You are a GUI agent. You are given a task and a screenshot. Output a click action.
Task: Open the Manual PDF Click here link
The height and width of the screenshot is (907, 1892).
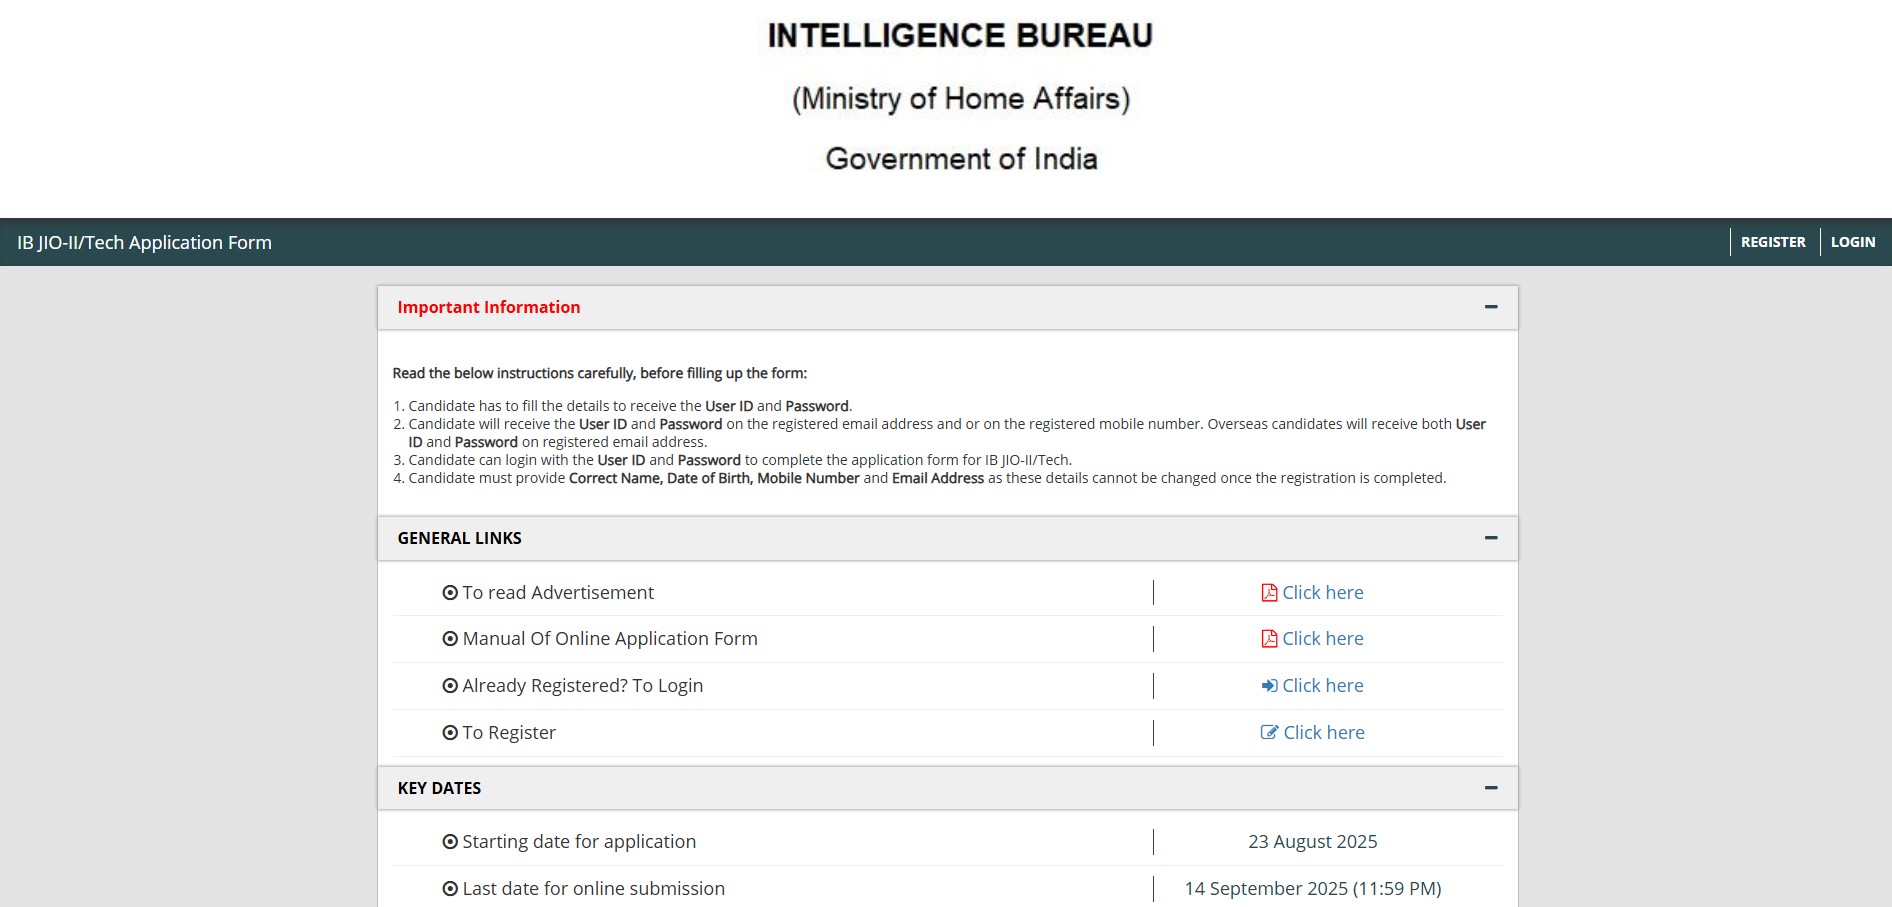[1322, 638]
